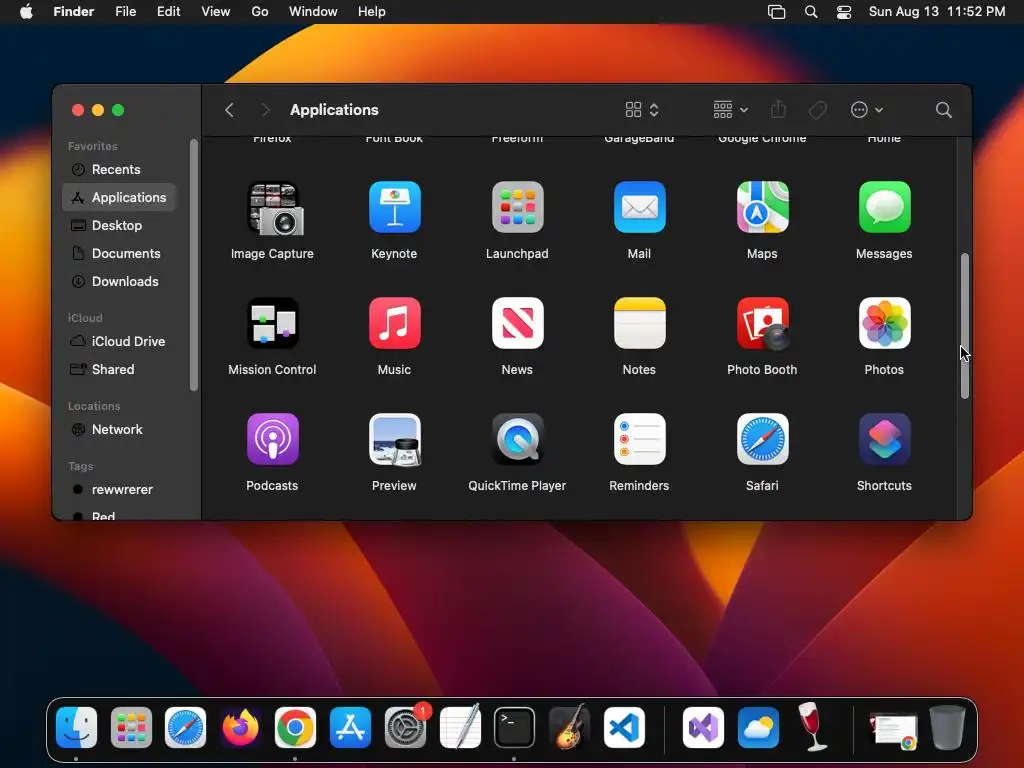Open iCloud Drive in the sidebar
This screenshot has height=768, width=1024.
click(119, 342)
